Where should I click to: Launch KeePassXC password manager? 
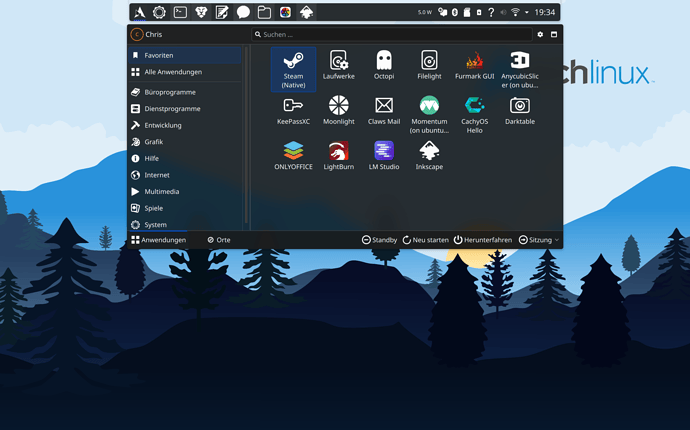(x=293, y=110)
